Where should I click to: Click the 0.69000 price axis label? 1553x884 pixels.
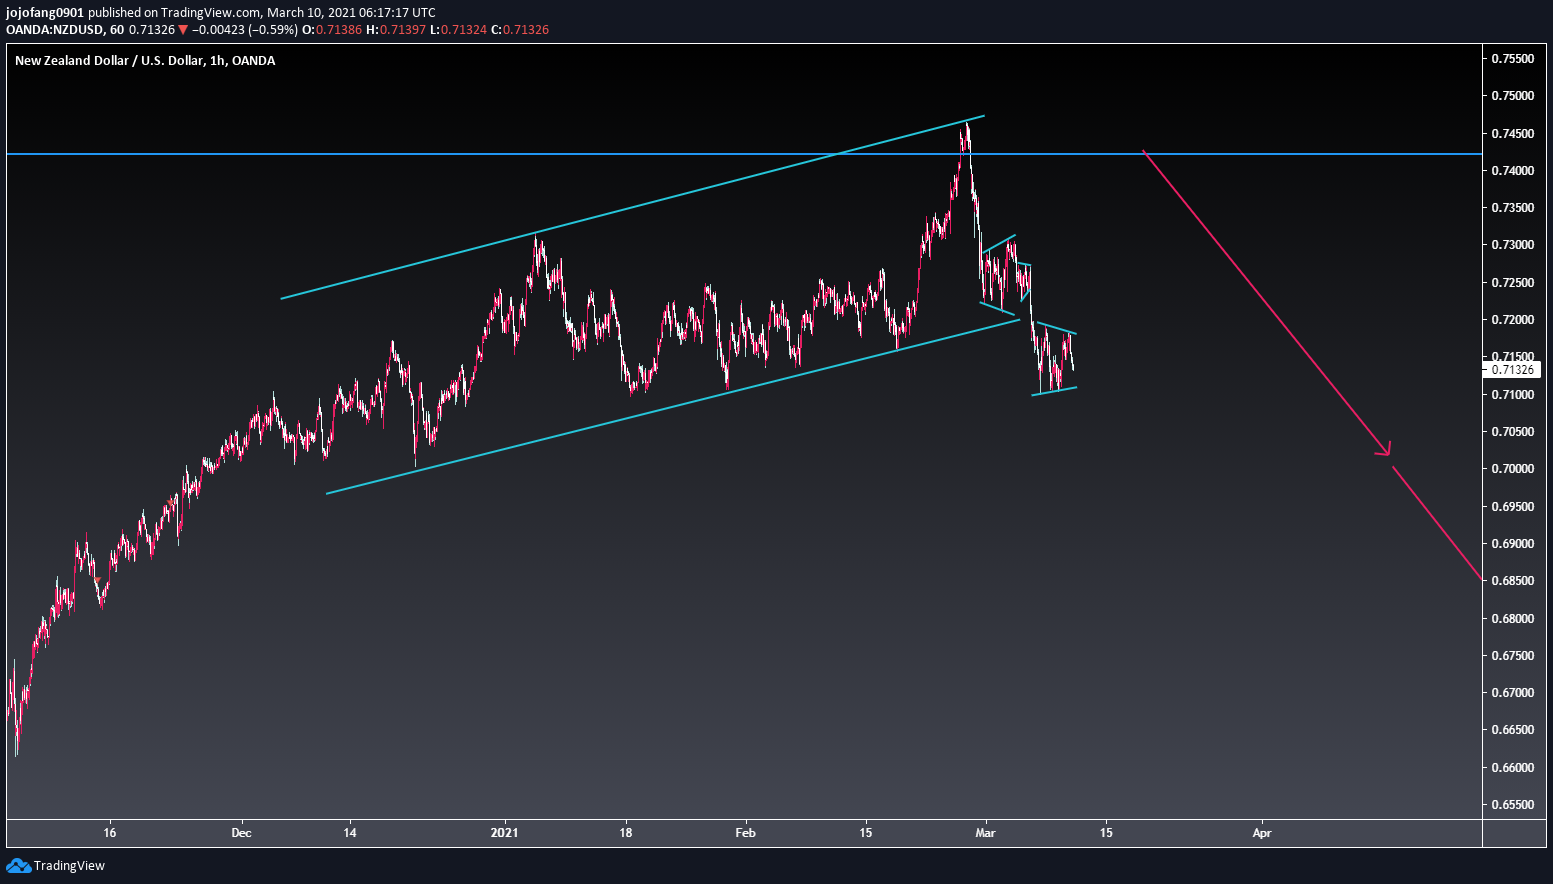[x=1512, y=544]
